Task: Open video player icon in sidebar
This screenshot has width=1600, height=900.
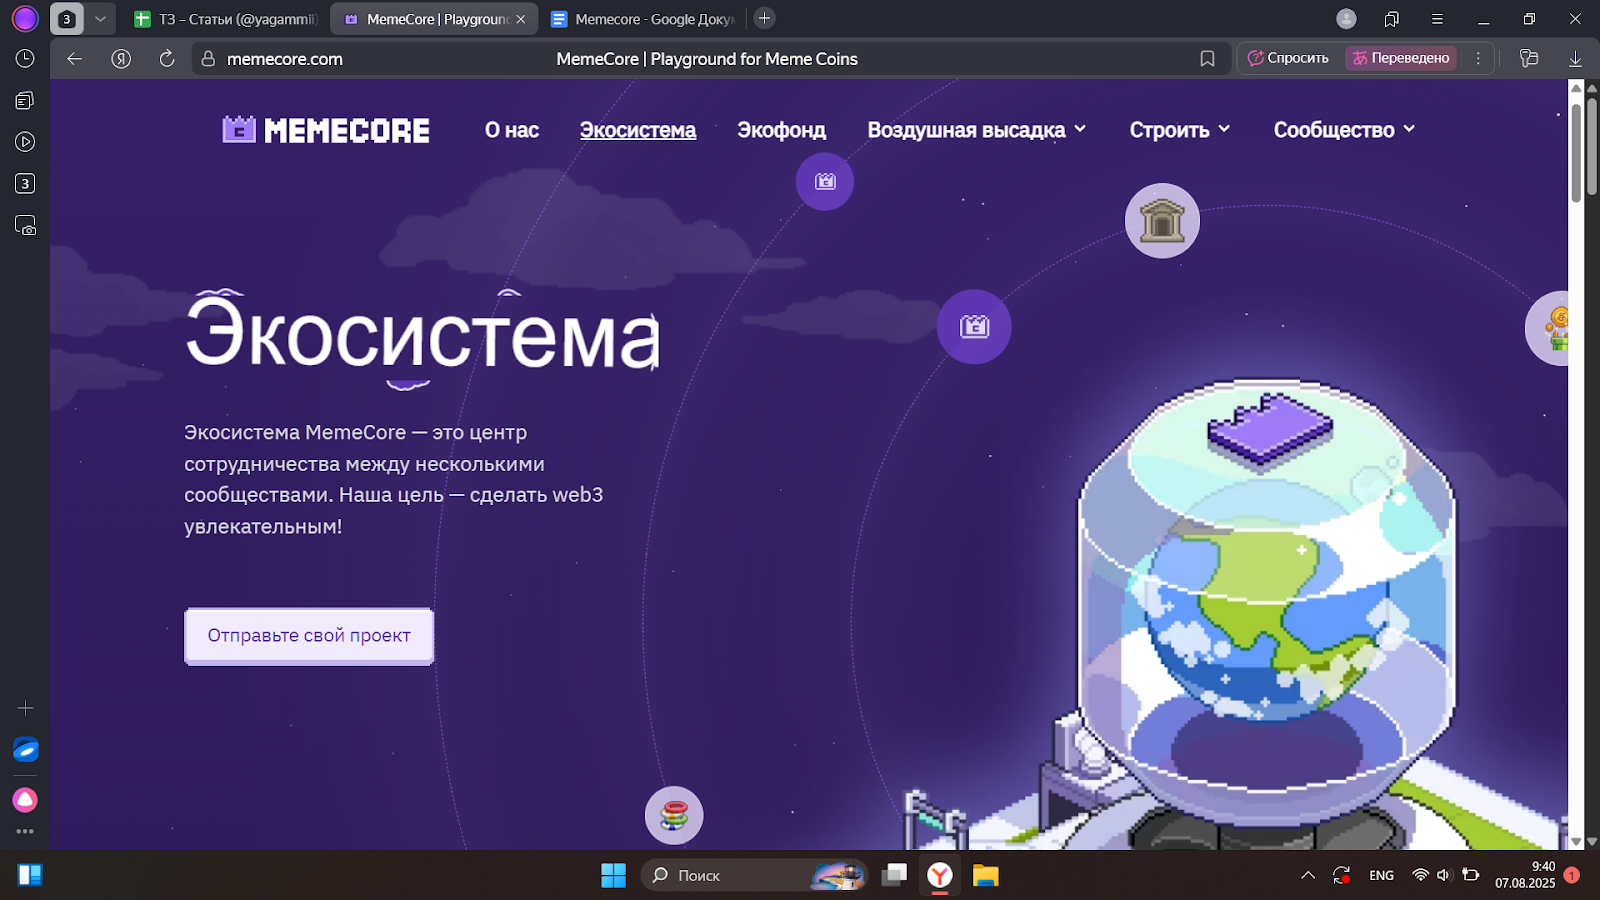Action: click(25, 142)
